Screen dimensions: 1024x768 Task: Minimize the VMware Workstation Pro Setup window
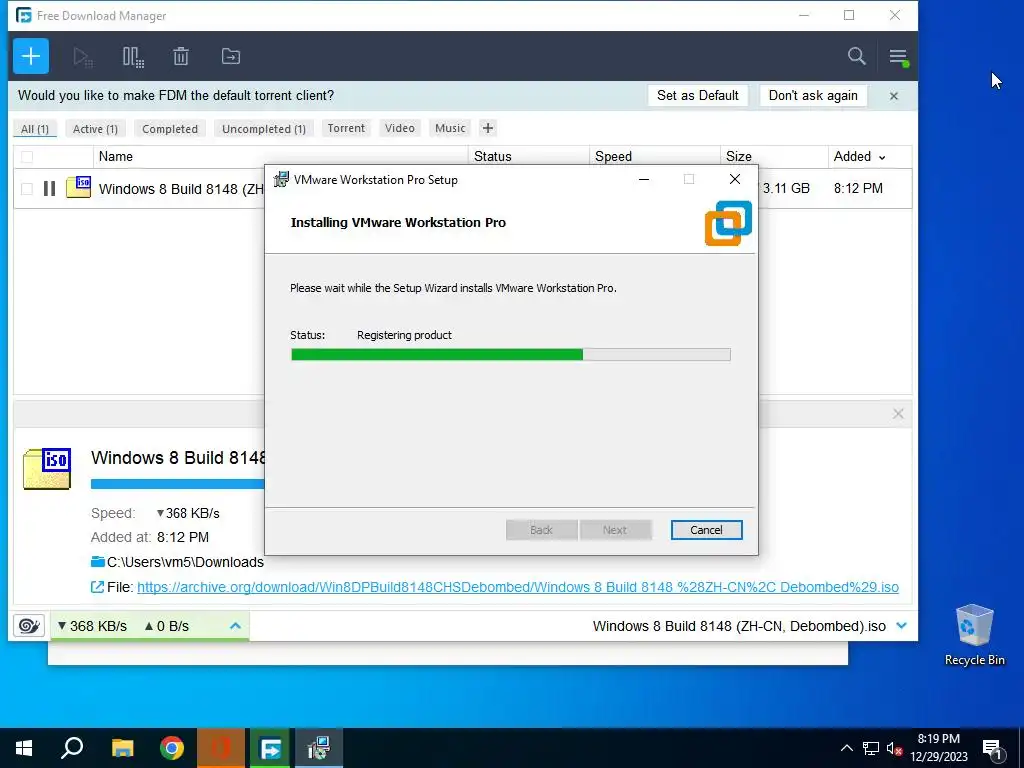pos(644,179)
